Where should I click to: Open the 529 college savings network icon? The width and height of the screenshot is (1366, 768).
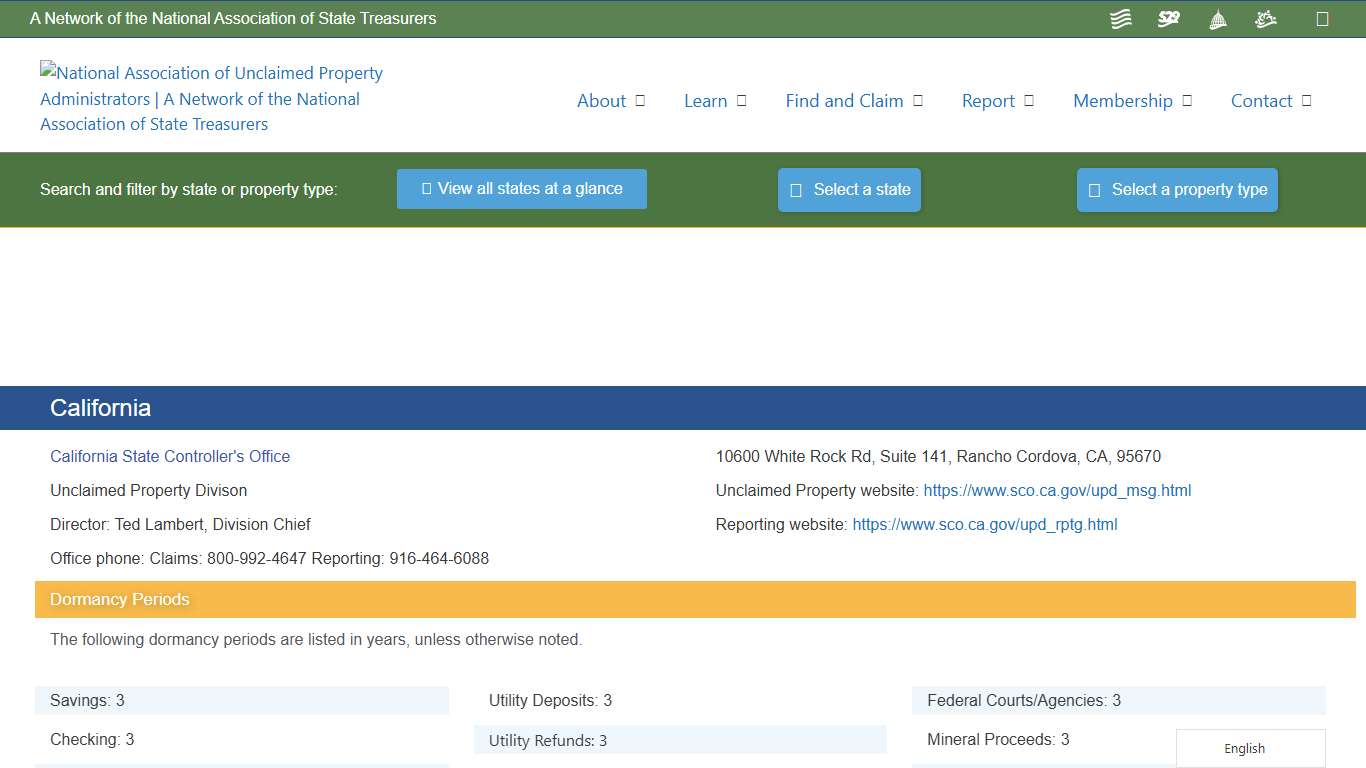coord(1168,18)
